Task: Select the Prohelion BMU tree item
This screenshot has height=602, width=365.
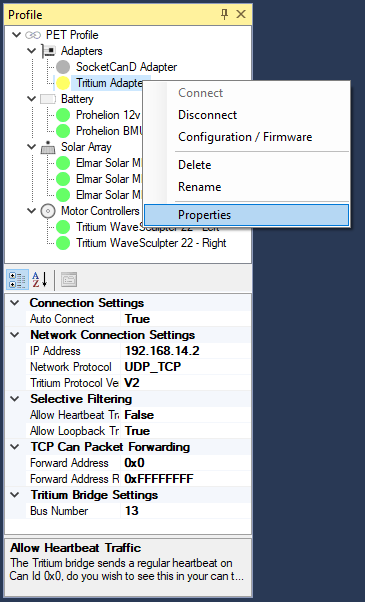Action: click(109, 131)
